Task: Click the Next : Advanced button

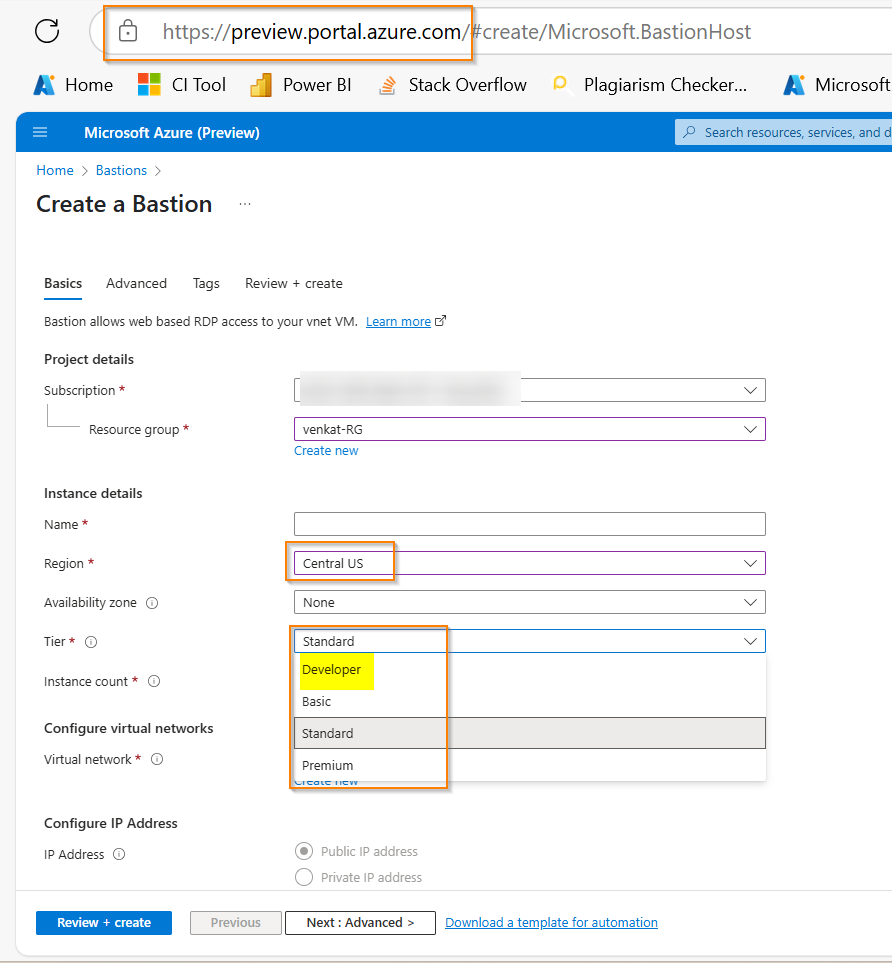Action: click(x=361, y=922)
